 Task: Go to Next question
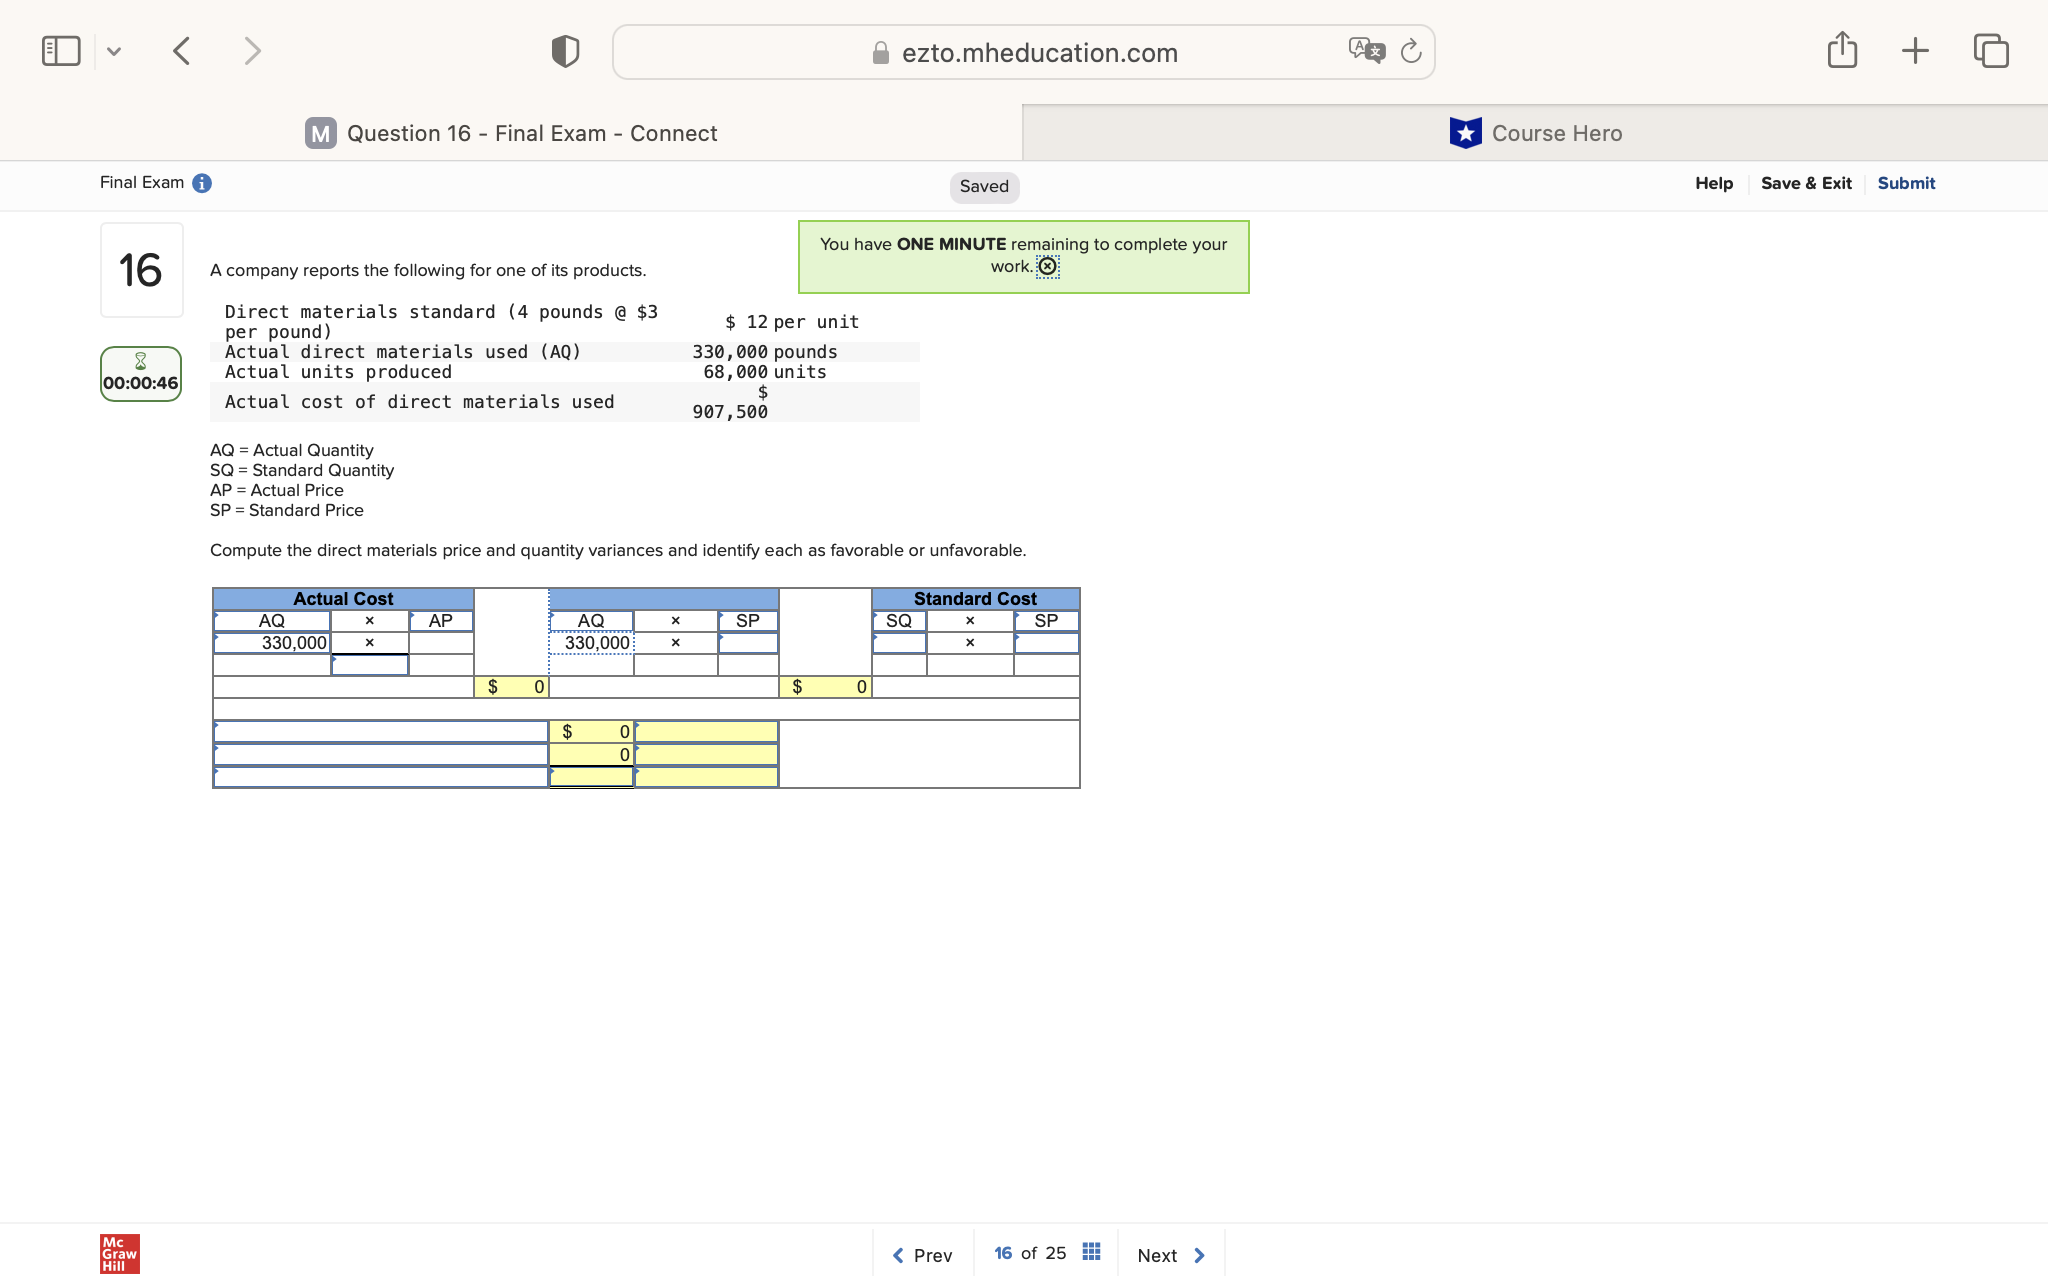coord(1171,1255)
